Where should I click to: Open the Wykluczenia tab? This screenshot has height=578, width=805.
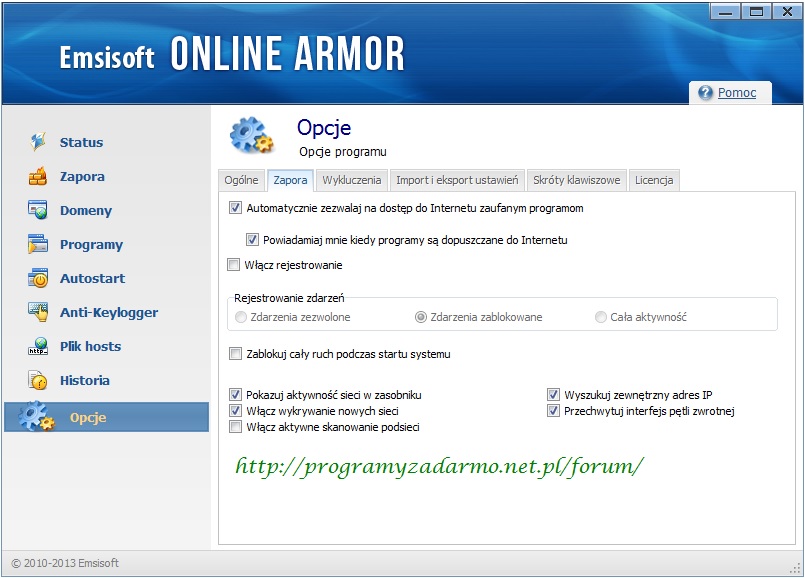pos(351,181)
